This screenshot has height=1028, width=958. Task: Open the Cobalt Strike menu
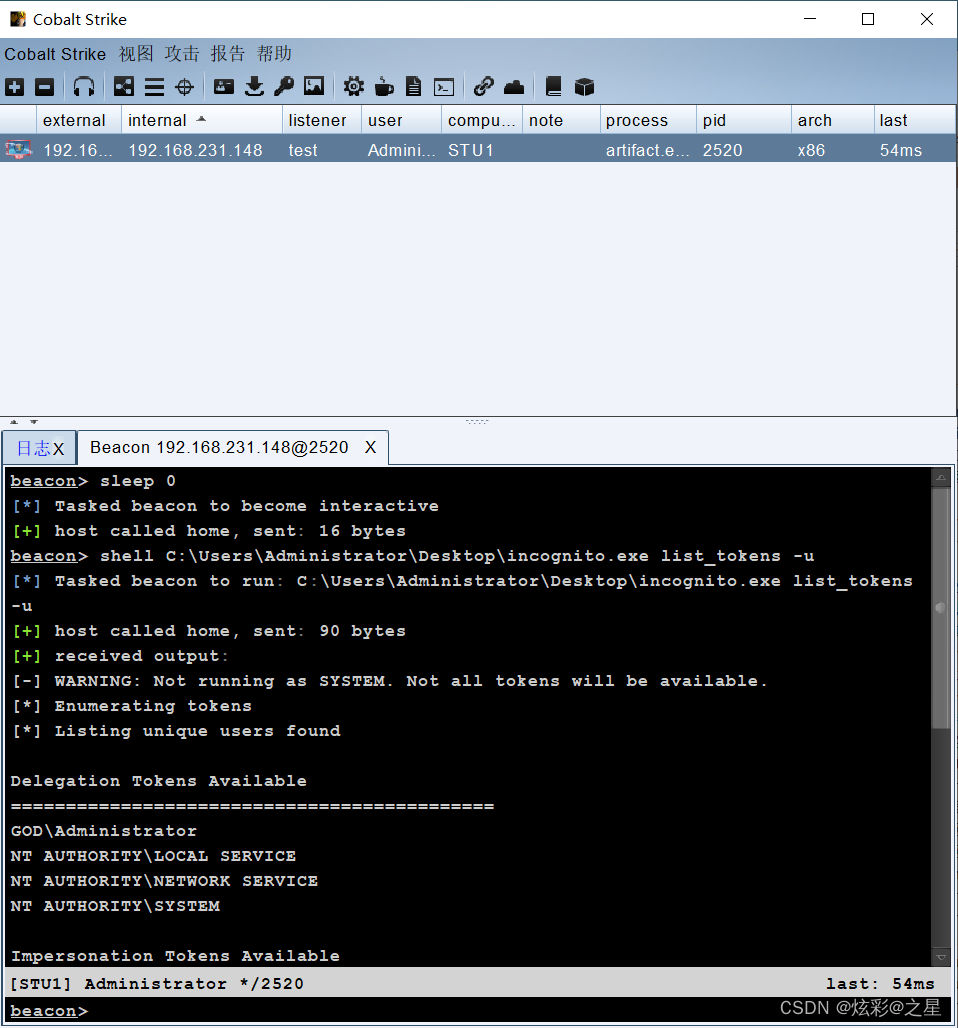(55, 54)
